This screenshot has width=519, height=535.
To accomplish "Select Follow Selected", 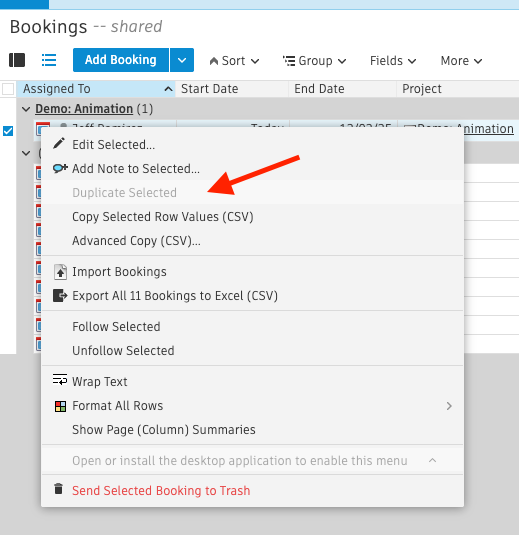I will [x=252, y=327].
